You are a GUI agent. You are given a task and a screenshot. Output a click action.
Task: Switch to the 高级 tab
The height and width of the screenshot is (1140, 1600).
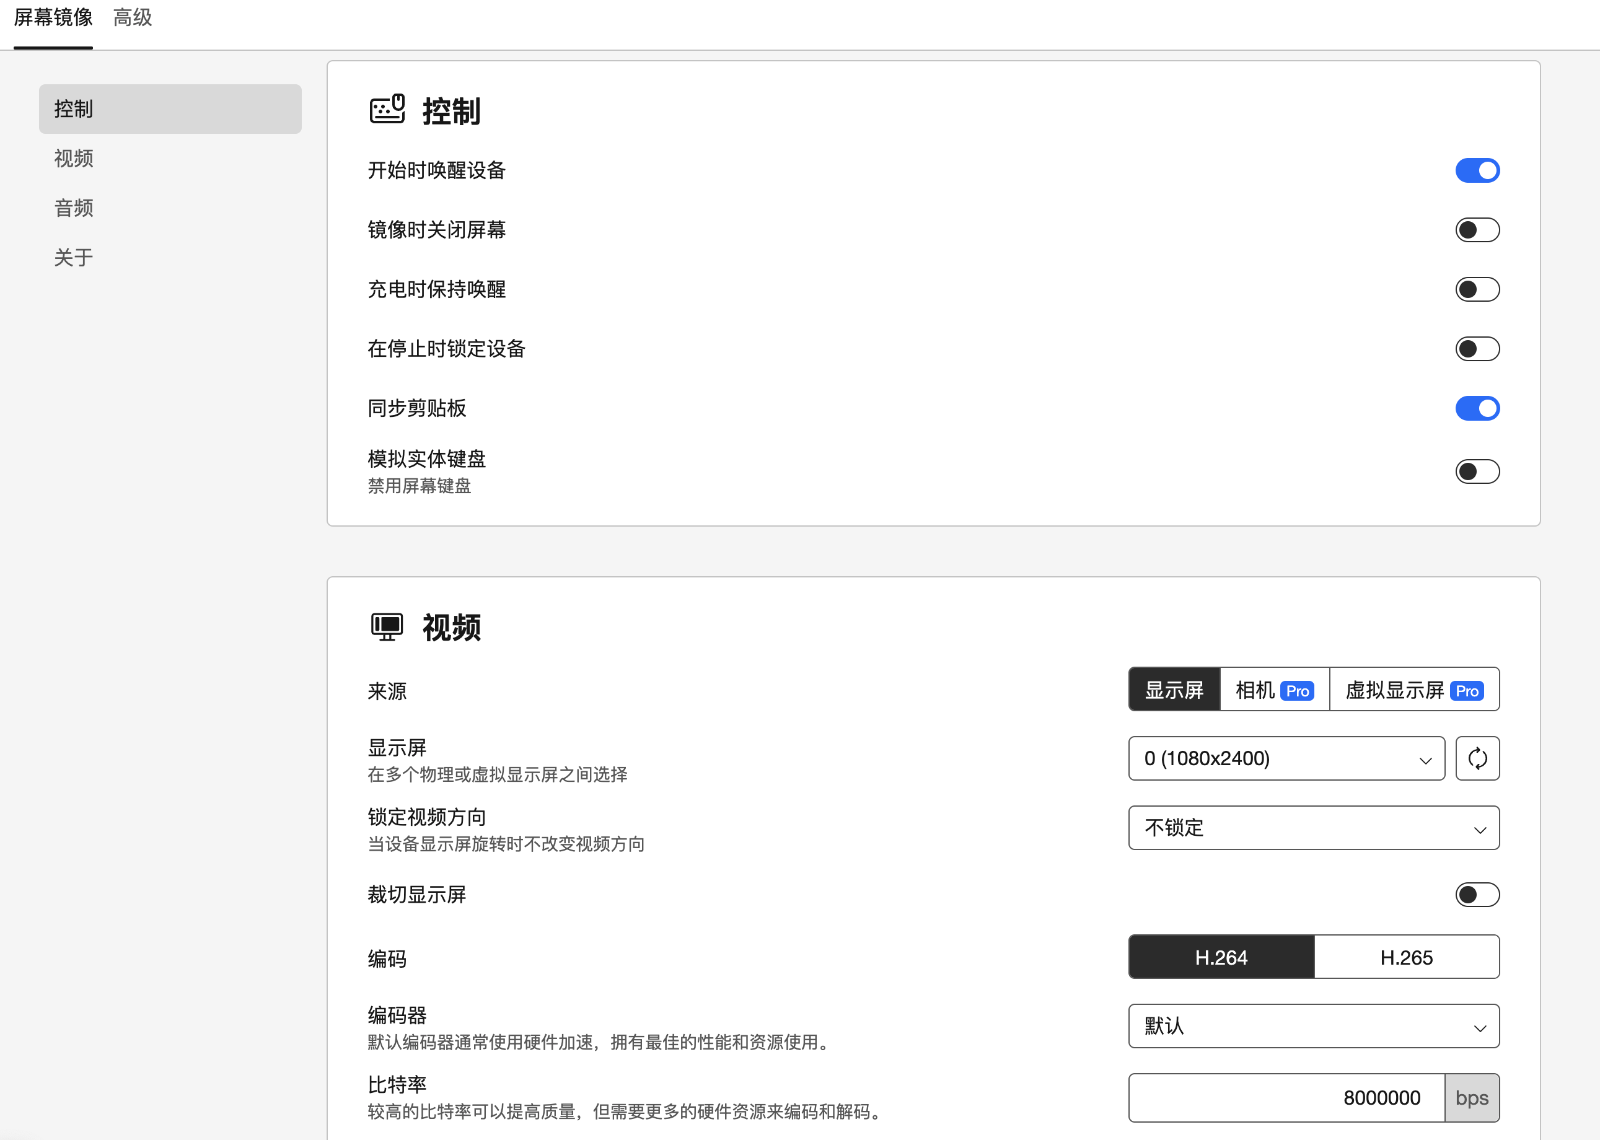(132, 18)
